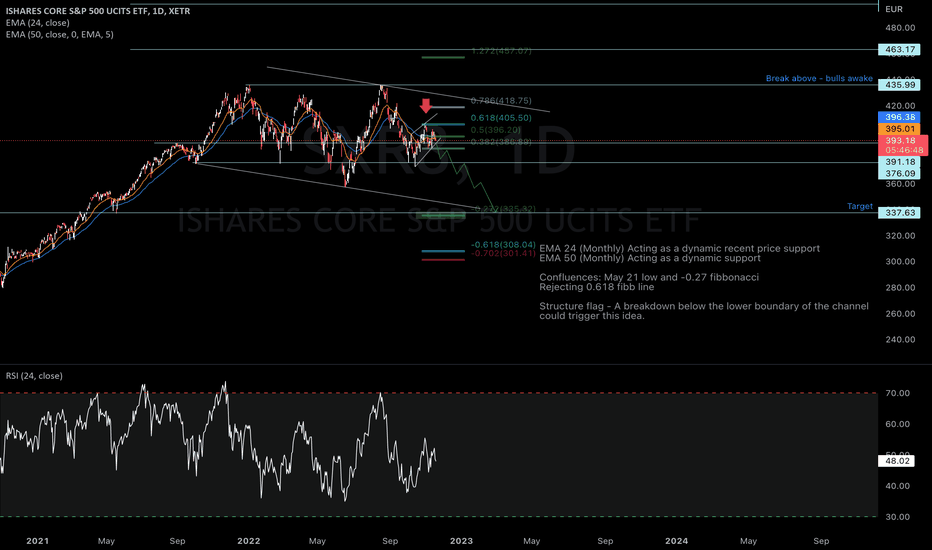Click the blue 396.38 EMA price tag

899,117
